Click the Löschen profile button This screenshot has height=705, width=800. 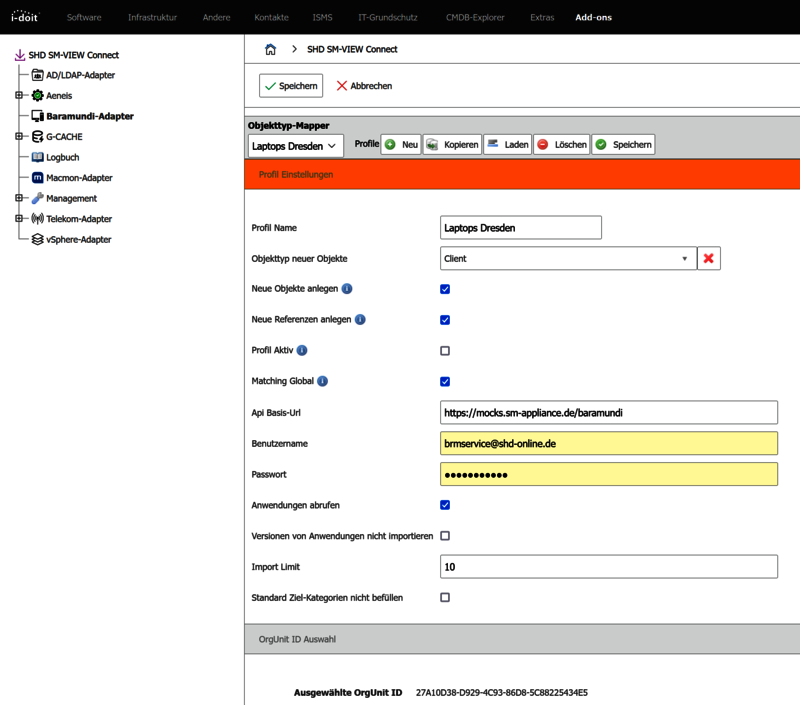[561, 145]
